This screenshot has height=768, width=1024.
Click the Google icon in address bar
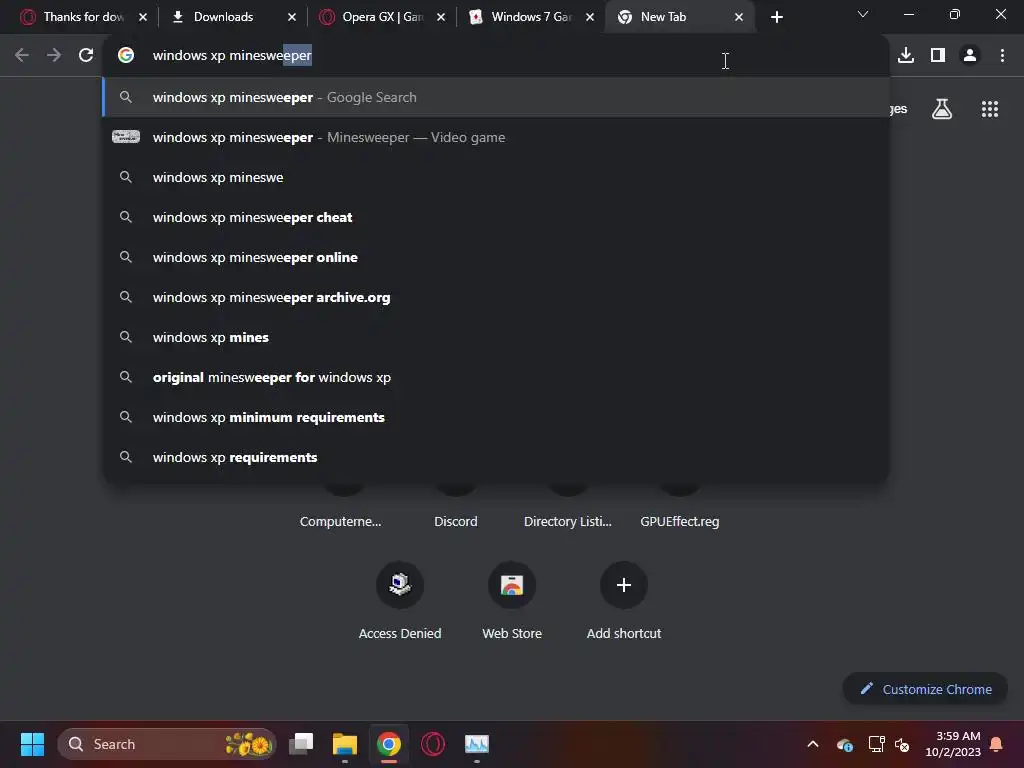[x=126, y=56]
